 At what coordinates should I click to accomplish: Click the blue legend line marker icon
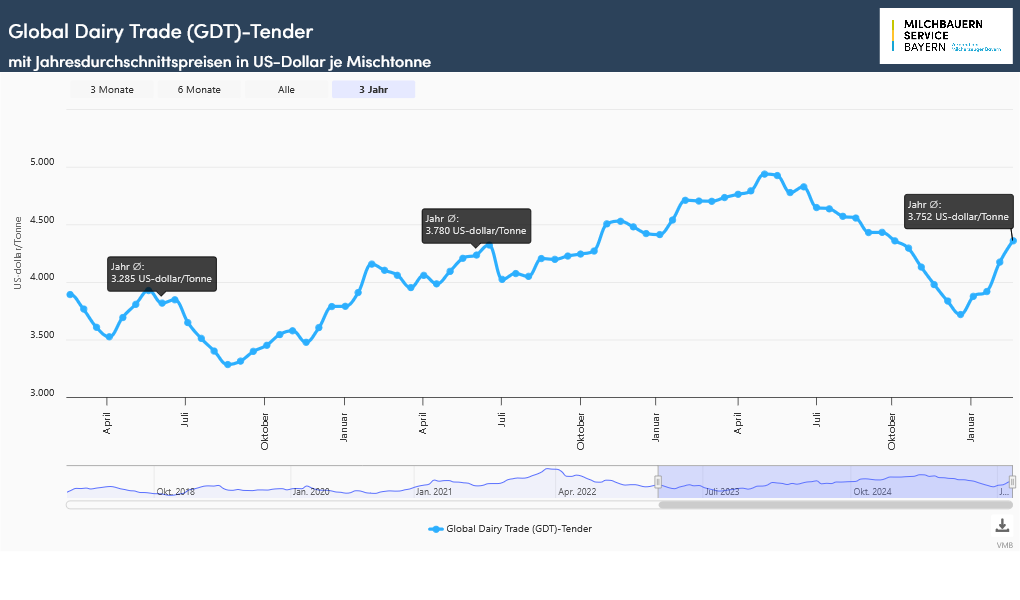point(435,528)
